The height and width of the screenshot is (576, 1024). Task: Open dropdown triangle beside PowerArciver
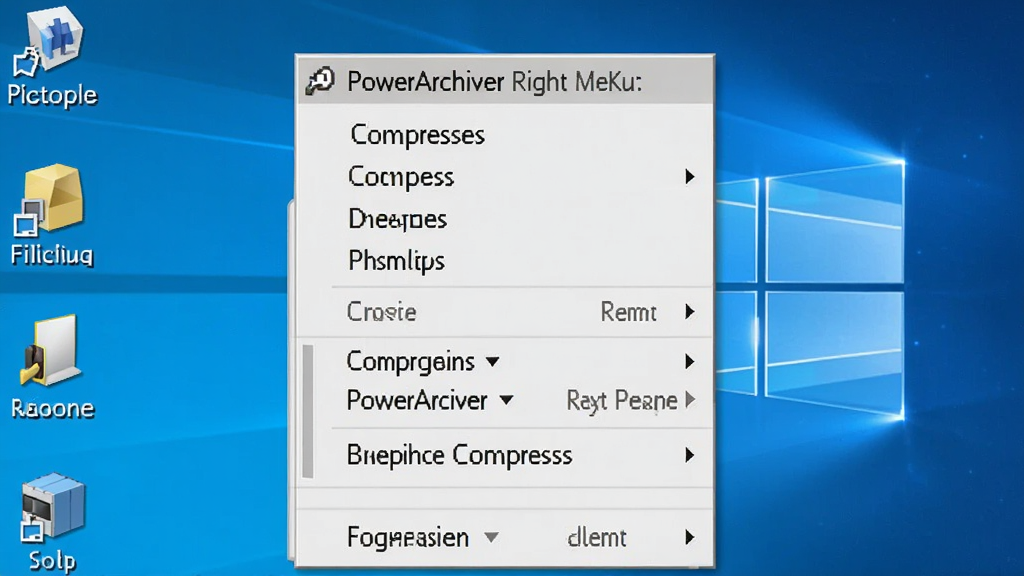(x=506, y=400)
